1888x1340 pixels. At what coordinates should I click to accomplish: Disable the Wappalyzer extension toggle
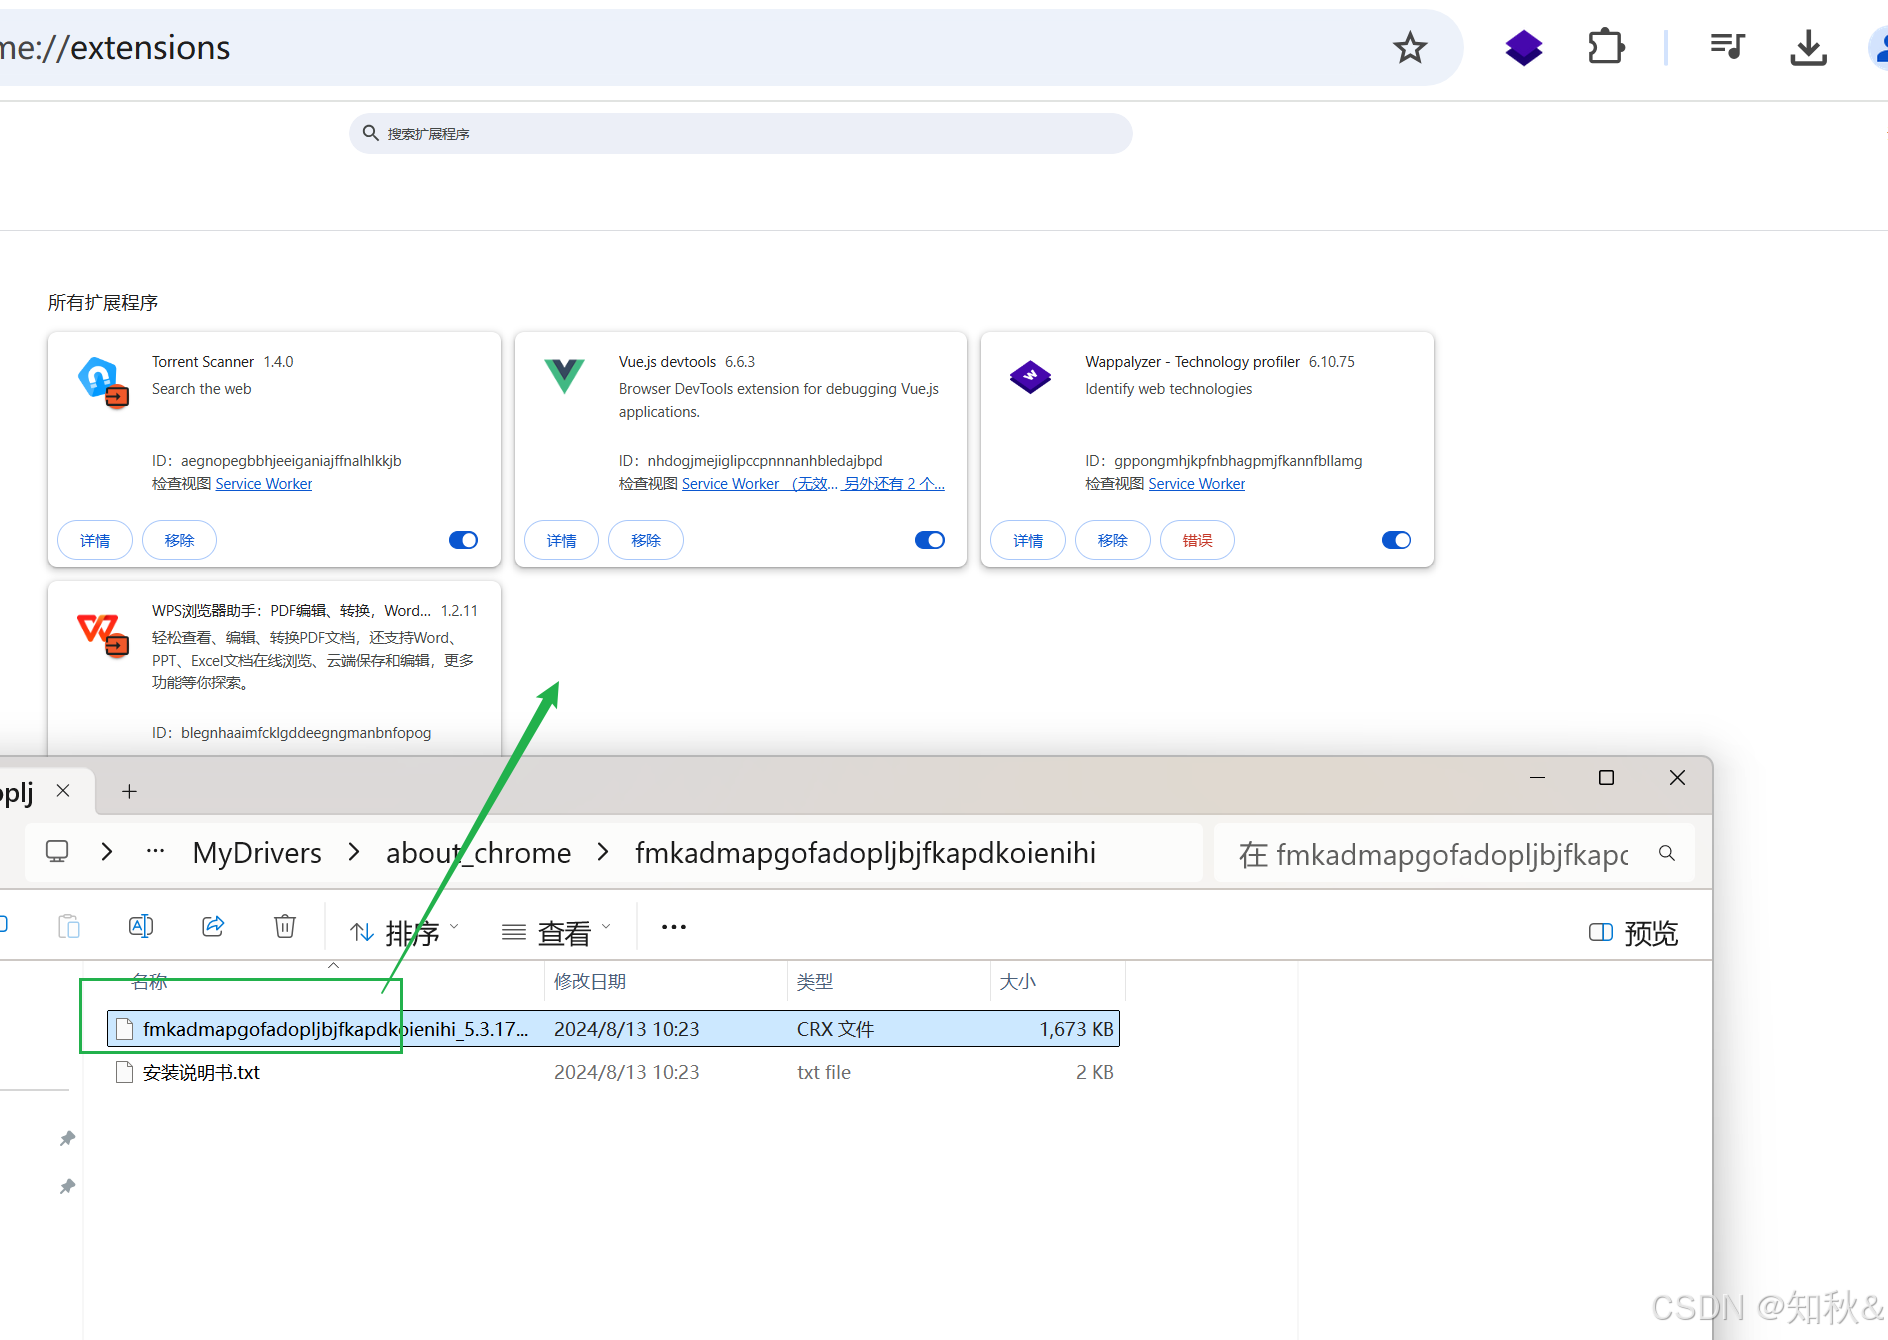(1396, 540)
